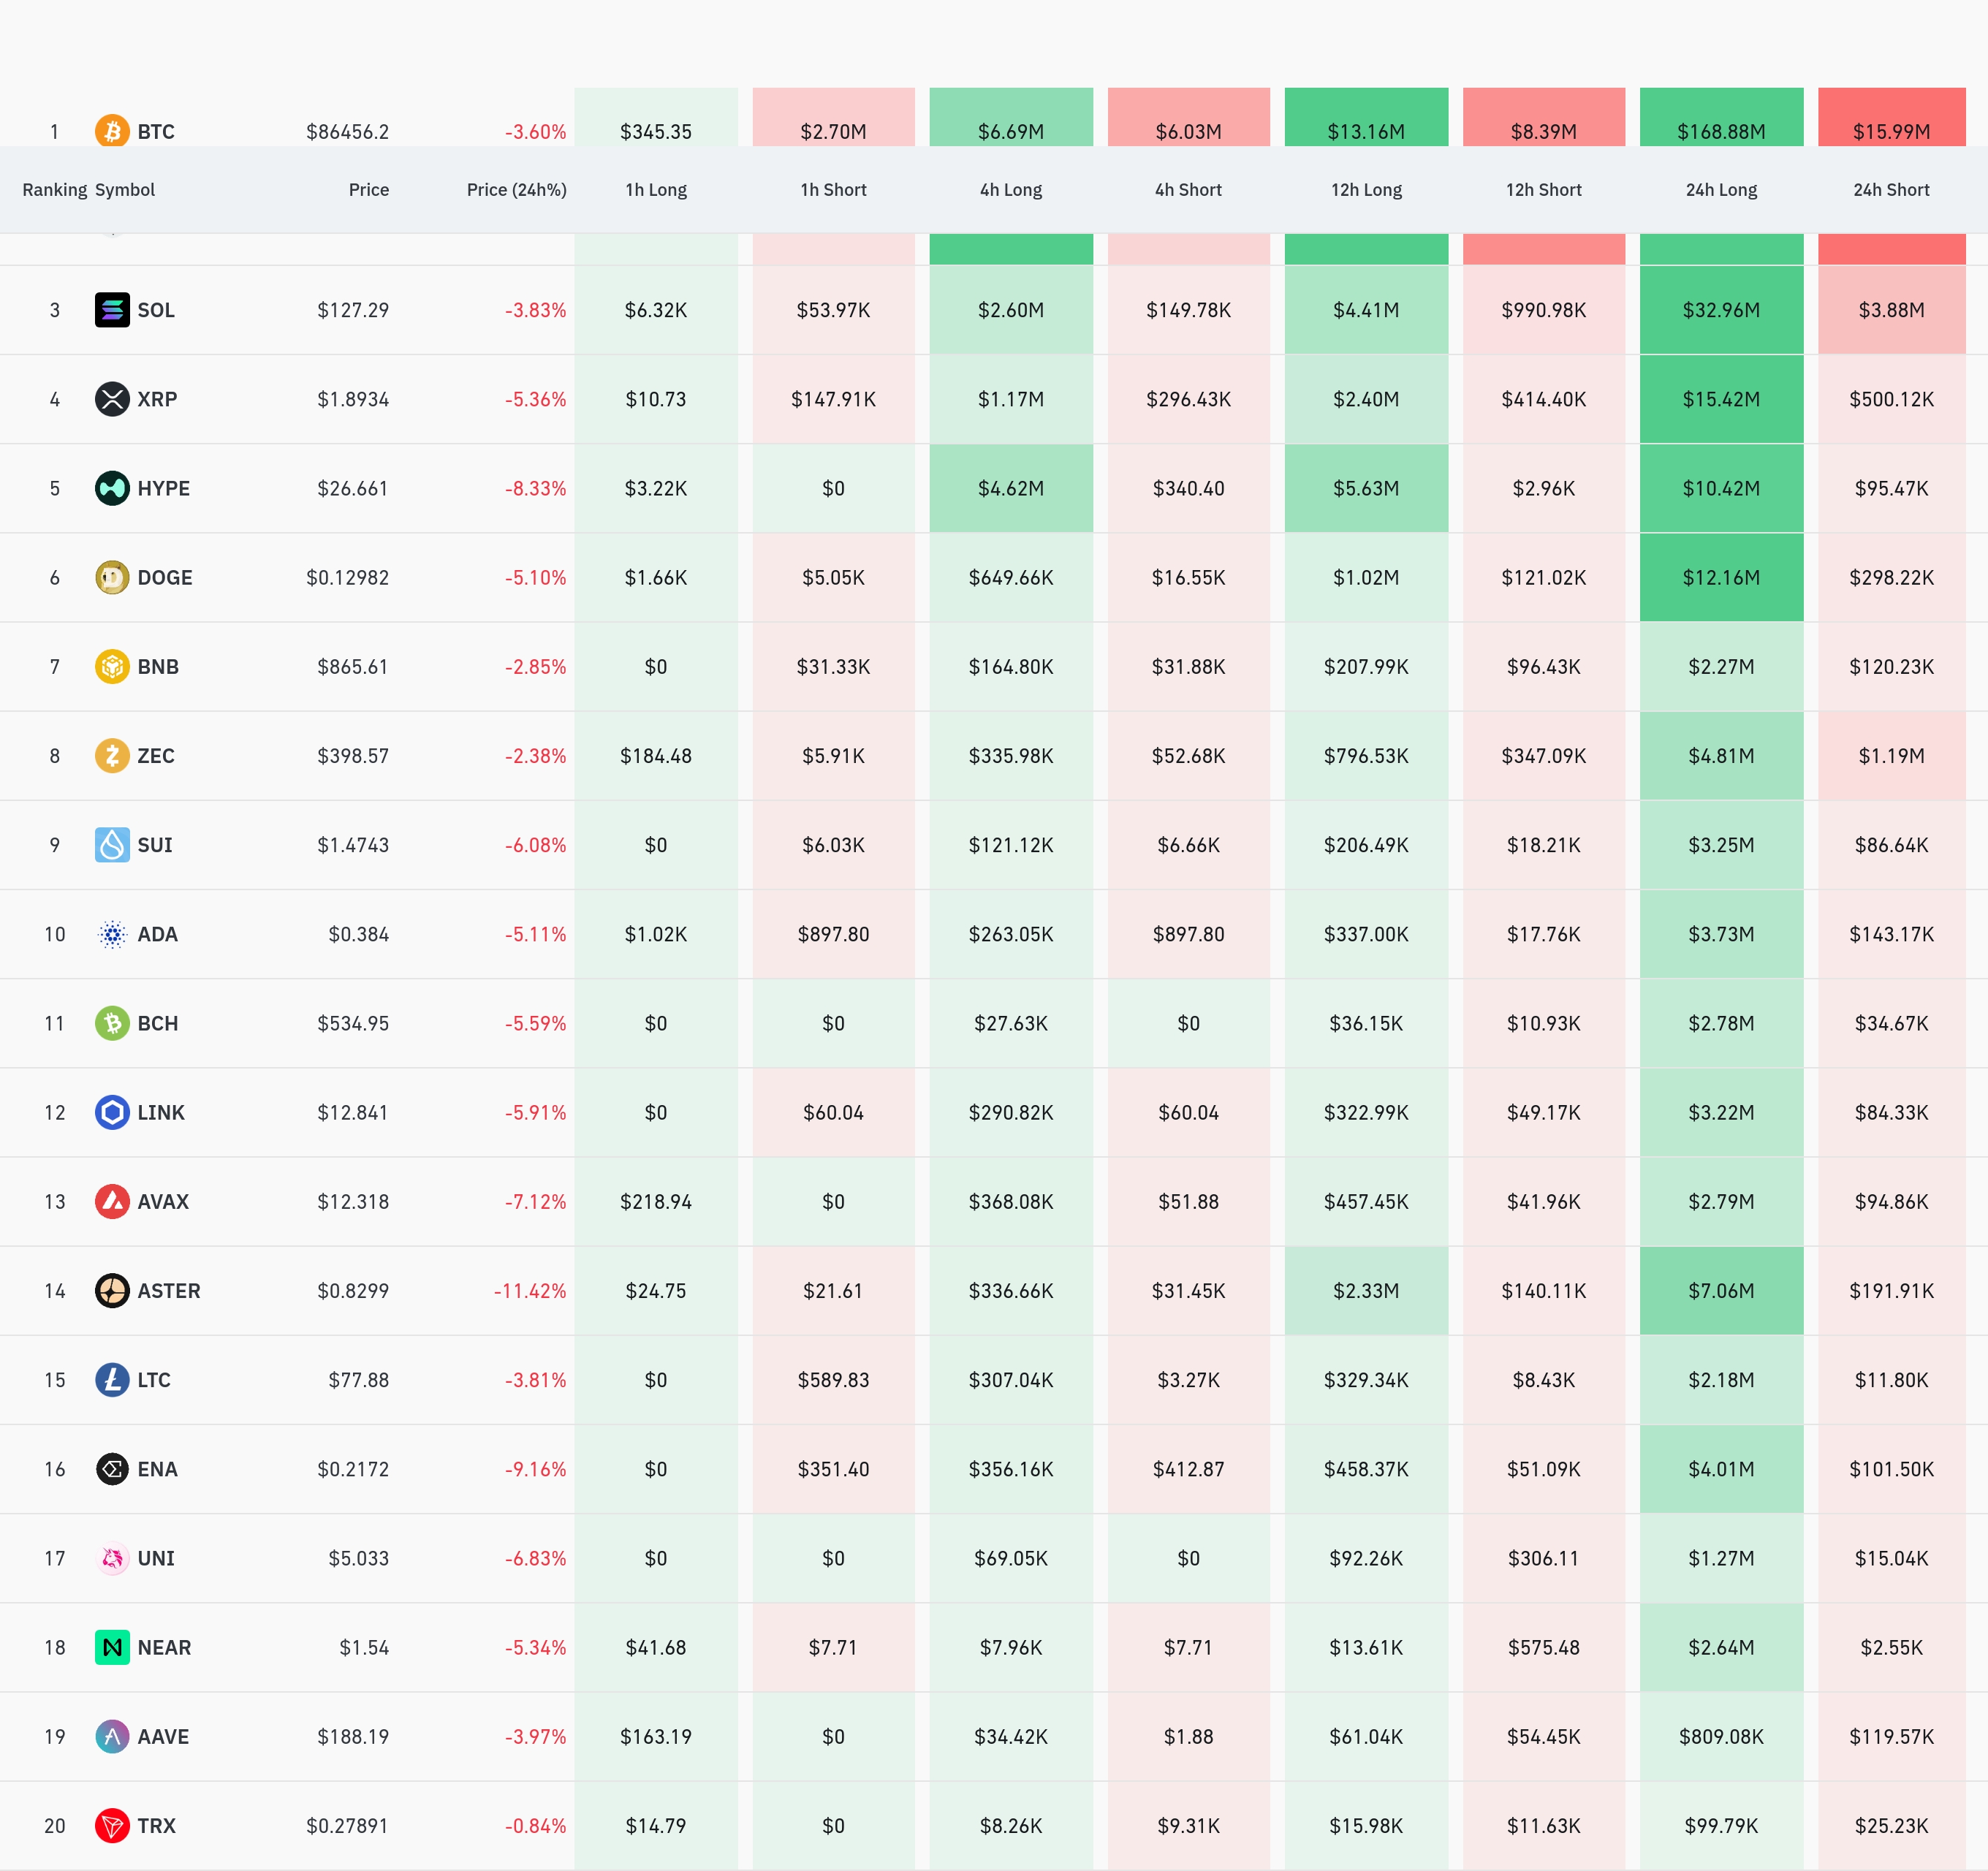The image size is (1988, 1871).
Task: Click the NEAR protocol icon
Action: (x=112, y=1647)
